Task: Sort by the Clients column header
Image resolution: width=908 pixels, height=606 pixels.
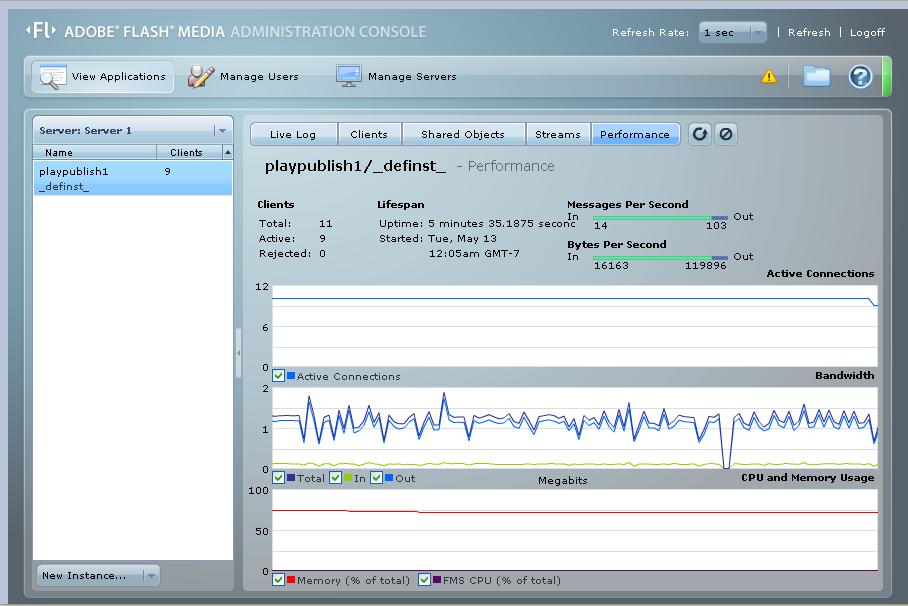Action: [189, 152]
